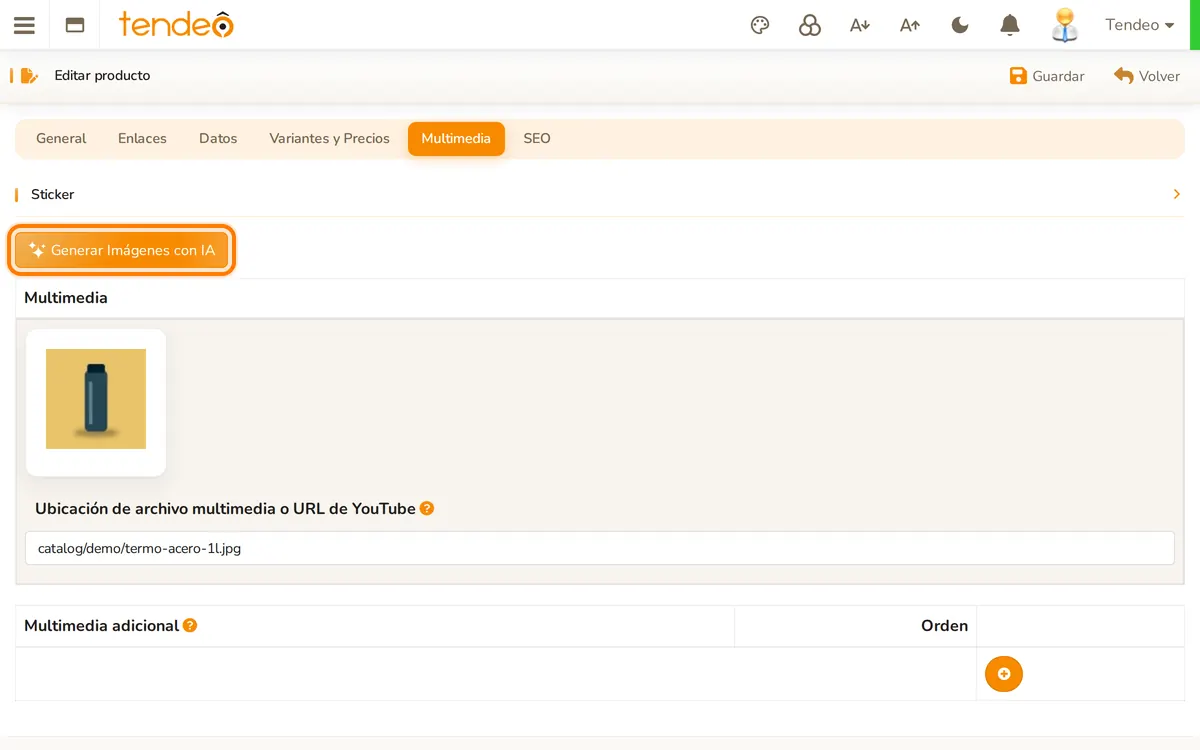1200x750 pixels.
Task: Decrease font size with A-down icon
Action: pos(860,25)
